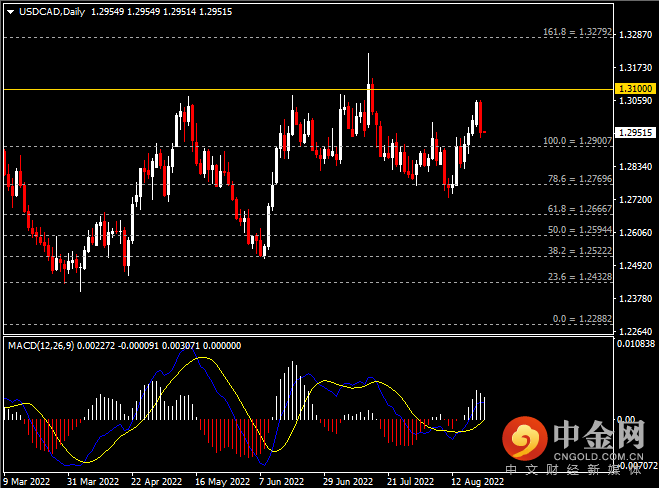Click the triangle arrow before USDCAD,Daily
The width and height of the screenshot is (659, 488).
click(8, 10)
